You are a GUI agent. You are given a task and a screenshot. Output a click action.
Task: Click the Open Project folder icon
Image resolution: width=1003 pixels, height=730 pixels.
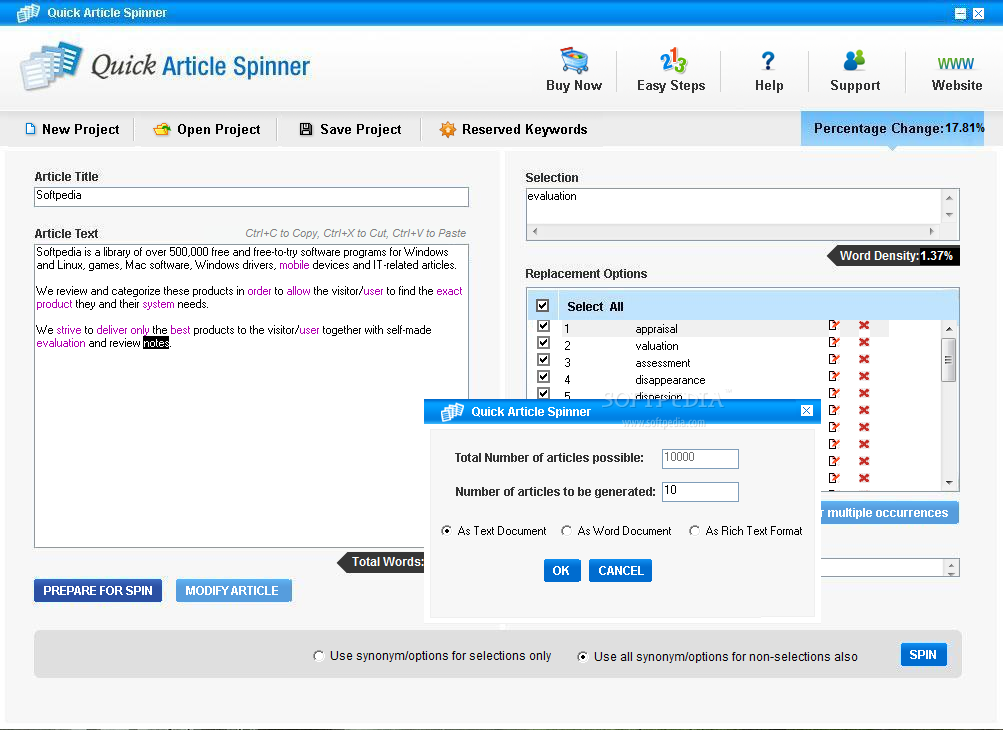click(162, 129)
